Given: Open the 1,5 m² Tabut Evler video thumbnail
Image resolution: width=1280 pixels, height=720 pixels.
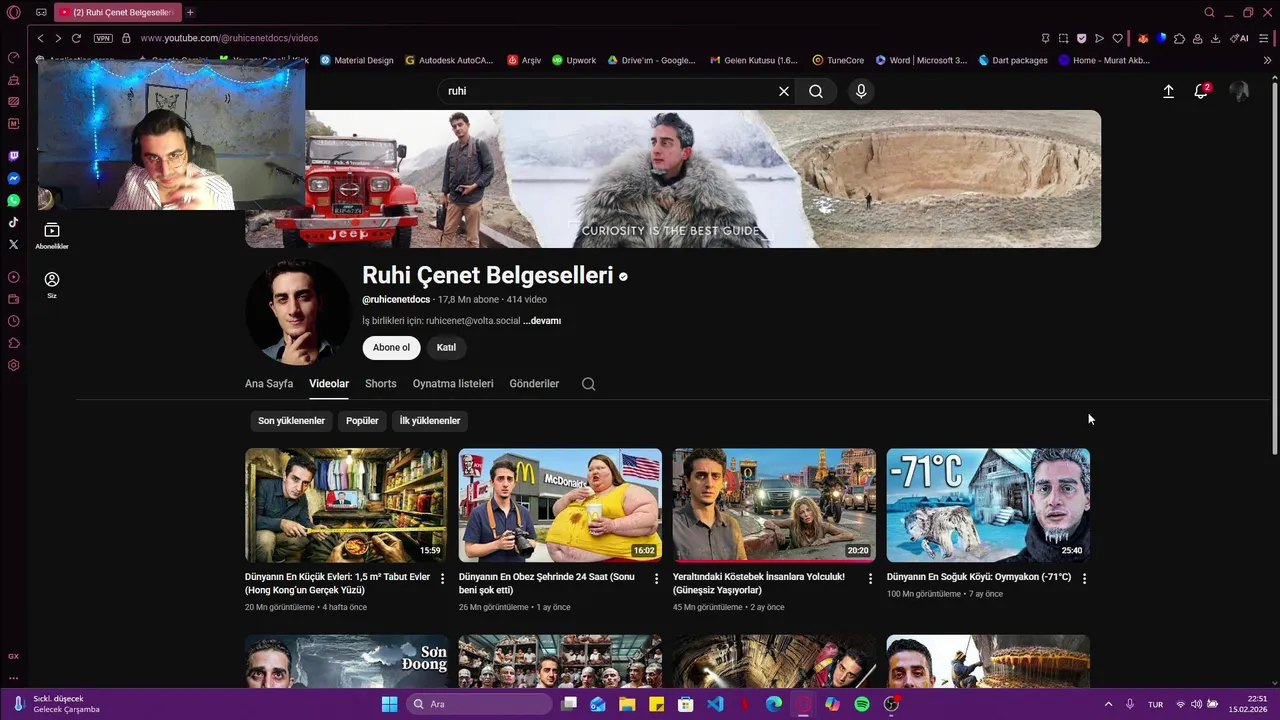Looking at the screenshot, I should click(346, 505).
